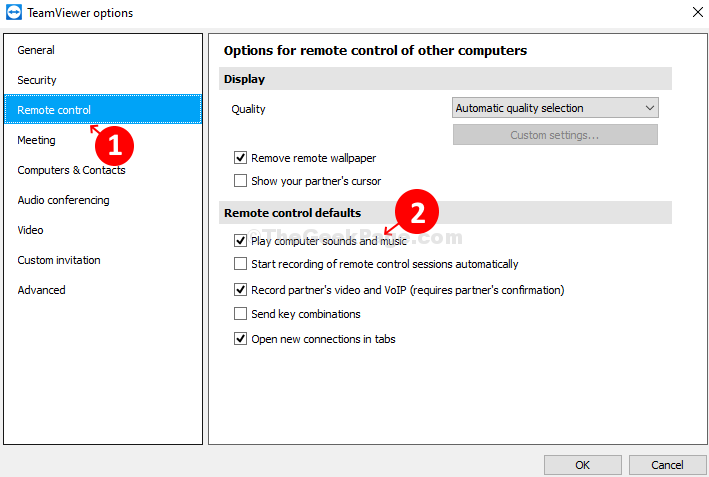
Task: Open Custom invitation settings
Action: (x=103, y=260)
